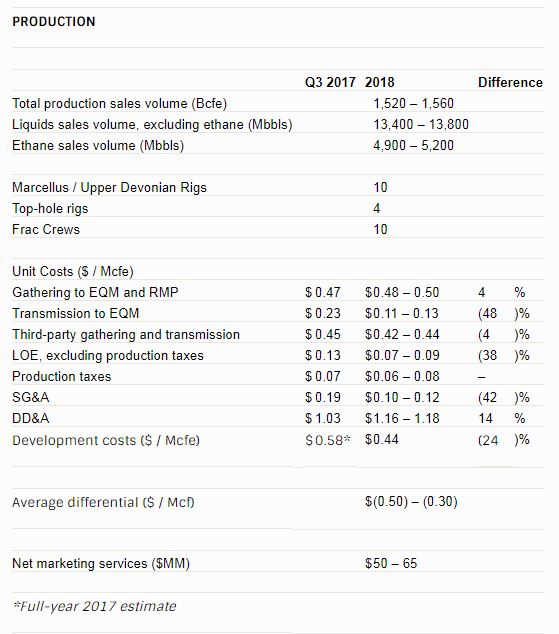Click the Transmission to EQM $0.23 value
The image size is (559, 634).
tap(323, 313)
